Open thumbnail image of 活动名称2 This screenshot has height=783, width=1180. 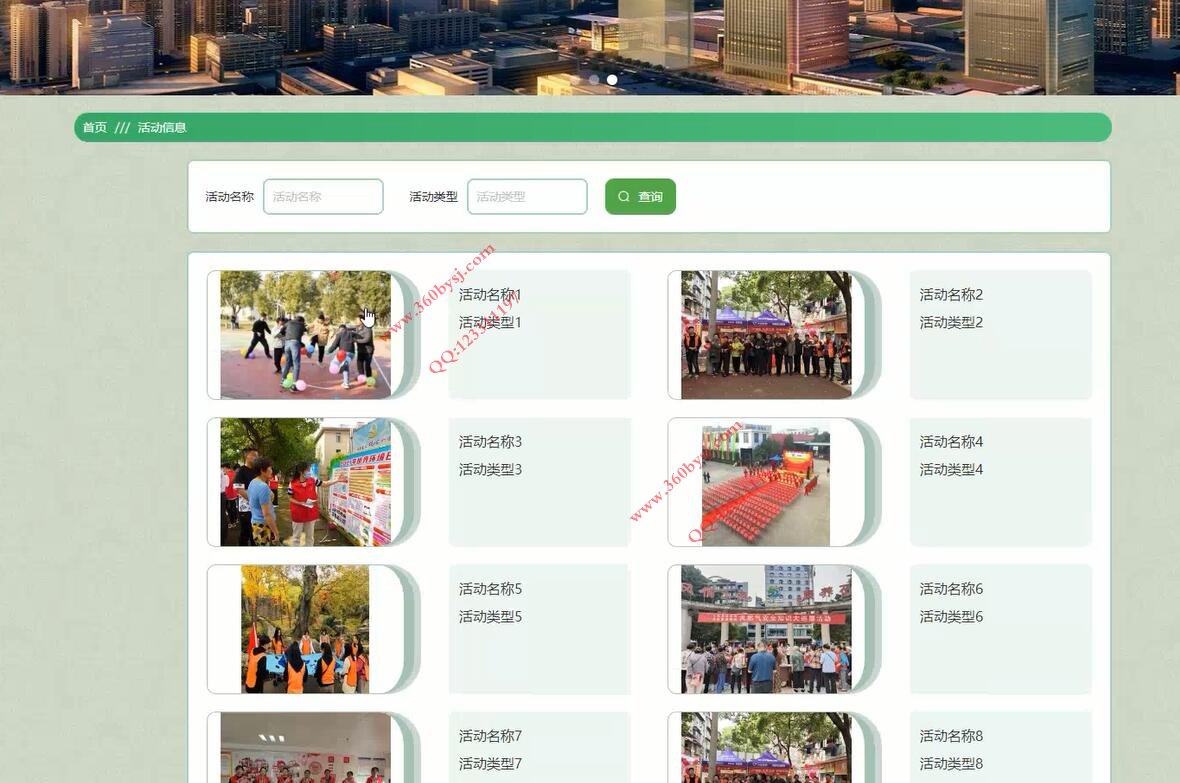tap(766, 335)
